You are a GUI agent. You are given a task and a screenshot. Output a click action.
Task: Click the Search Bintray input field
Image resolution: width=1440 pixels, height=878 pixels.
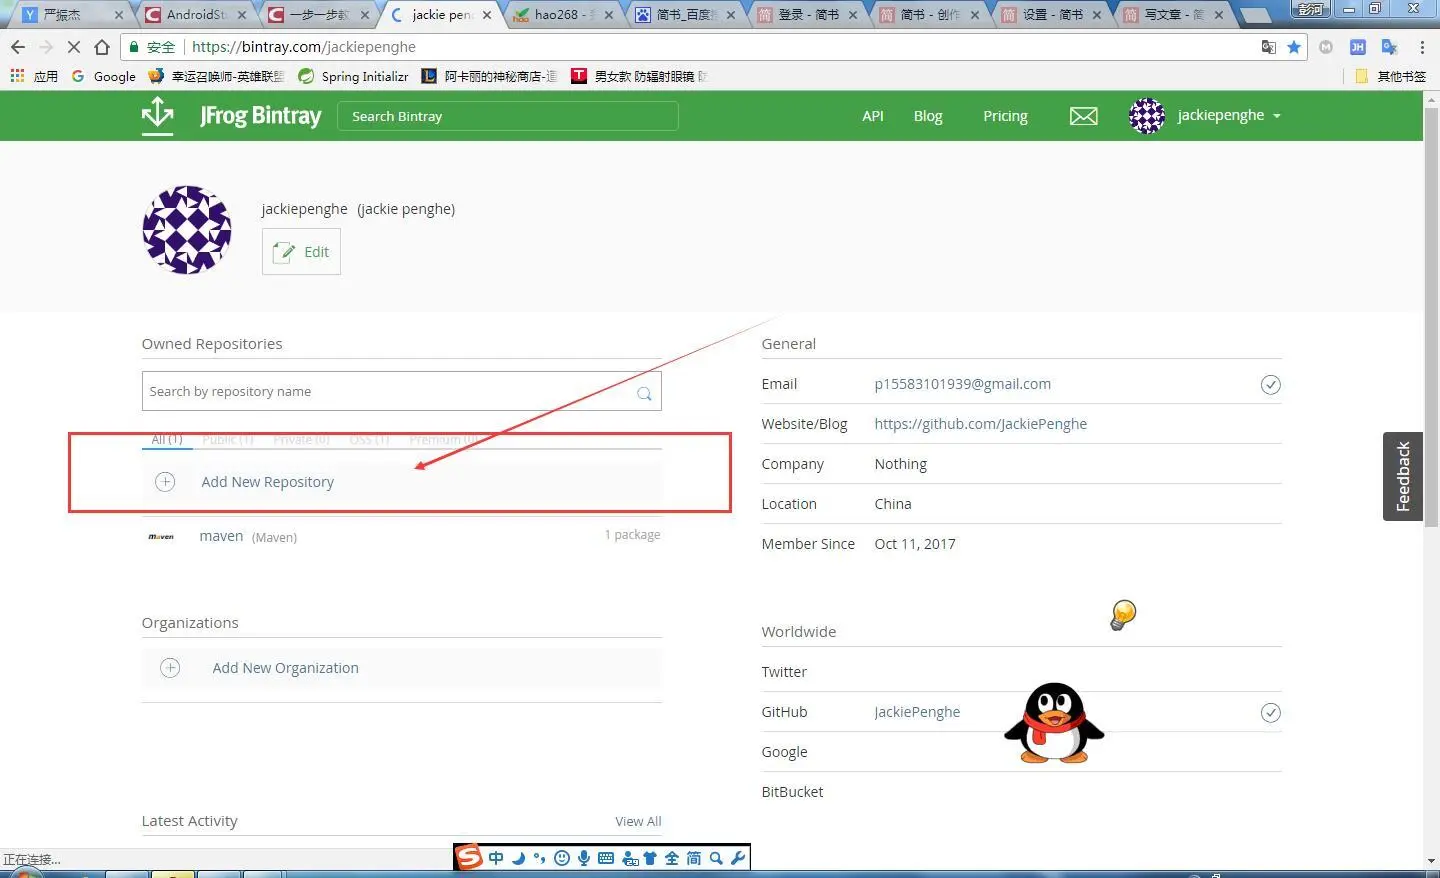508,116
